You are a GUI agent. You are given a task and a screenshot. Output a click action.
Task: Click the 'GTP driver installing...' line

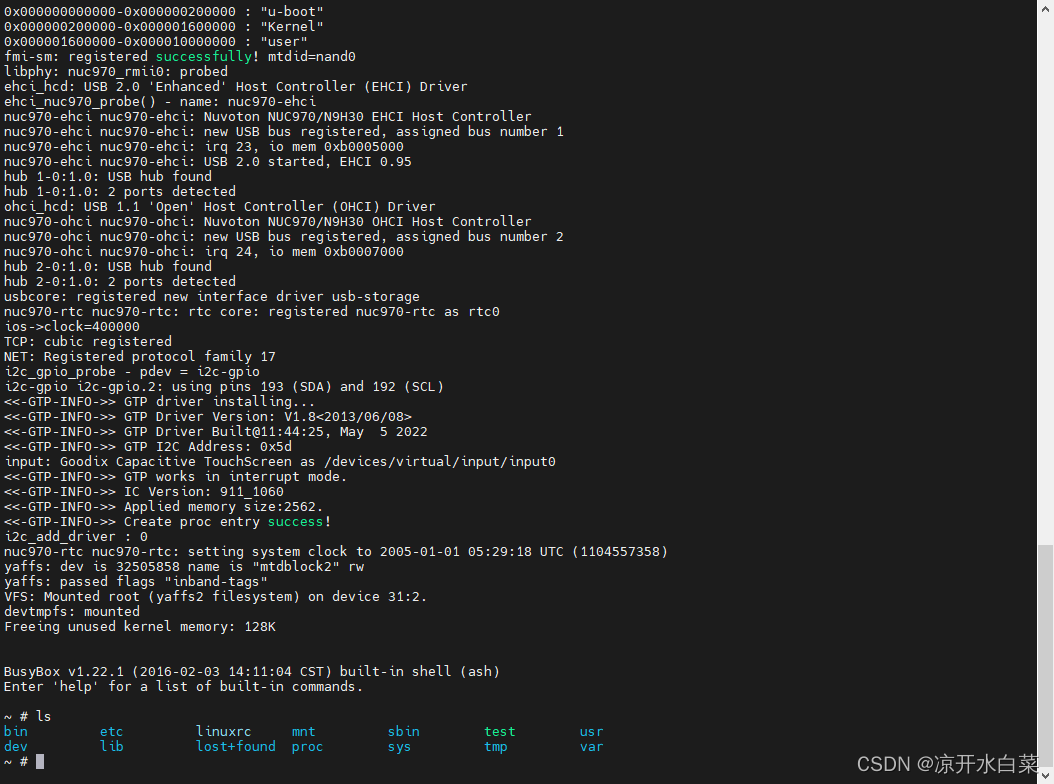click(x=159, y=401)
